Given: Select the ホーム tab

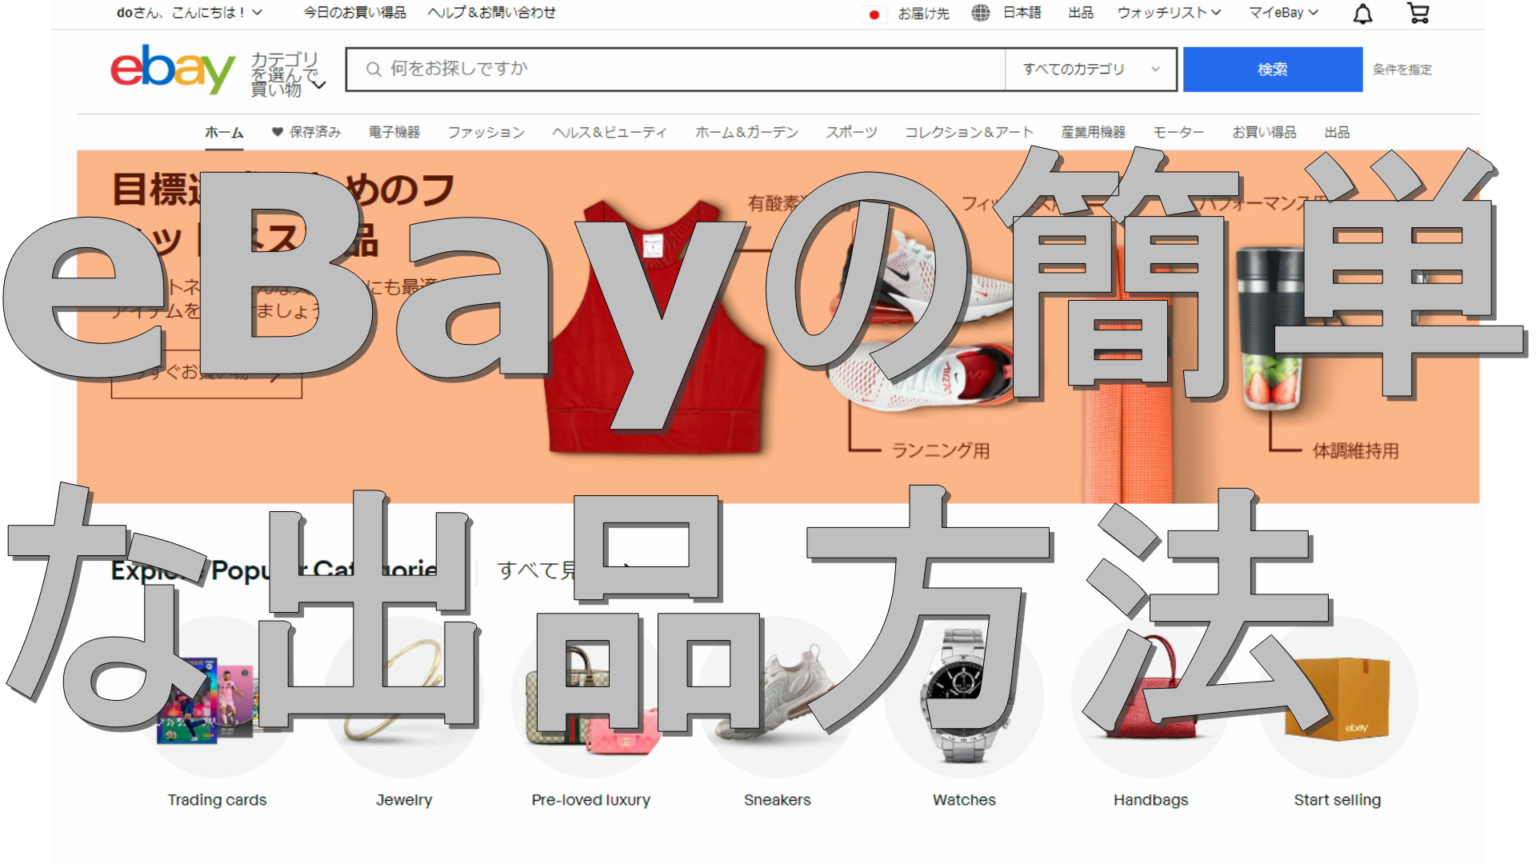Looking at the screenshot, I should pyautogui.click(x=224, y=132).
